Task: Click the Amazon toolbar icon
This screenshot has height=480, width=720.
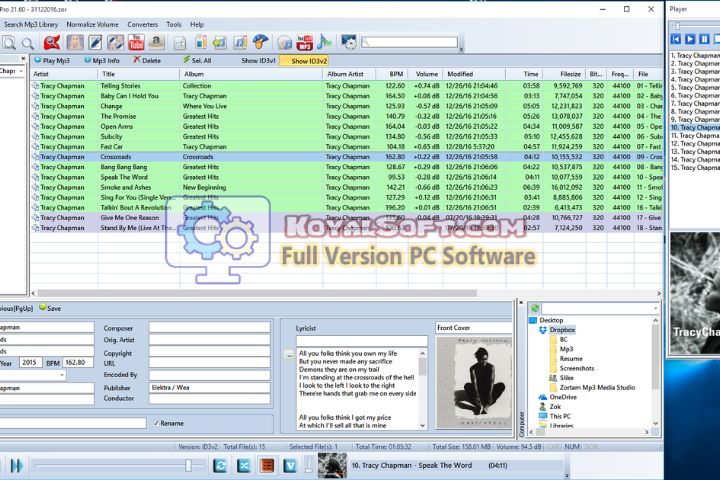Action: point(156,42)
